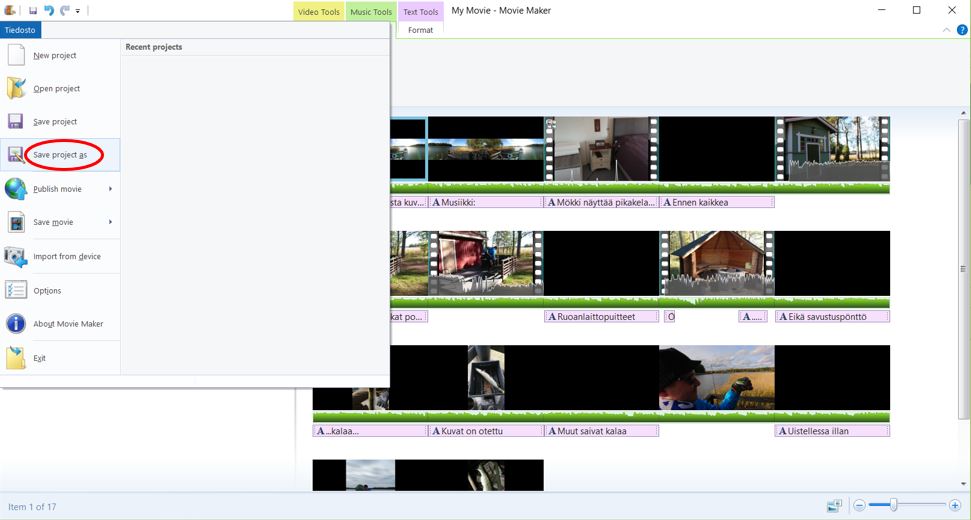
Task: Click the zoom out minus button
Action: coord(859,506)
